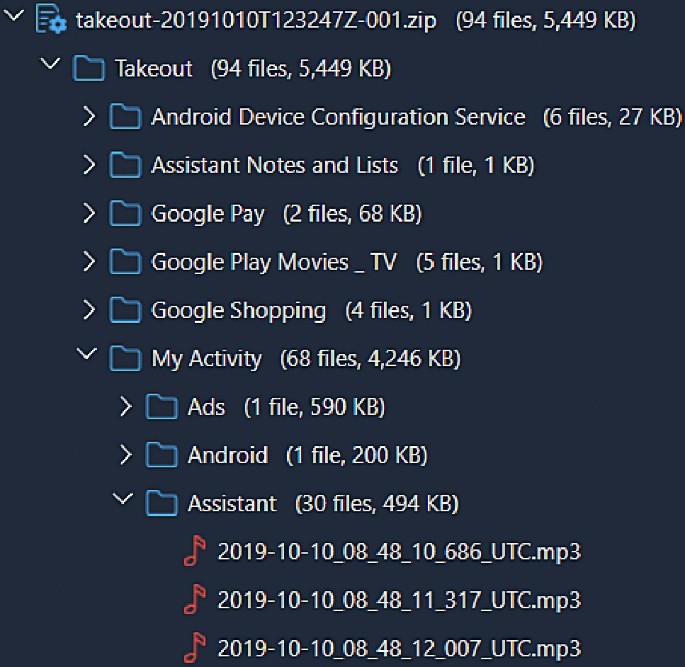Collapse the Assistant folder
Screen dimensions: 685x667
(x=125, y=503)
